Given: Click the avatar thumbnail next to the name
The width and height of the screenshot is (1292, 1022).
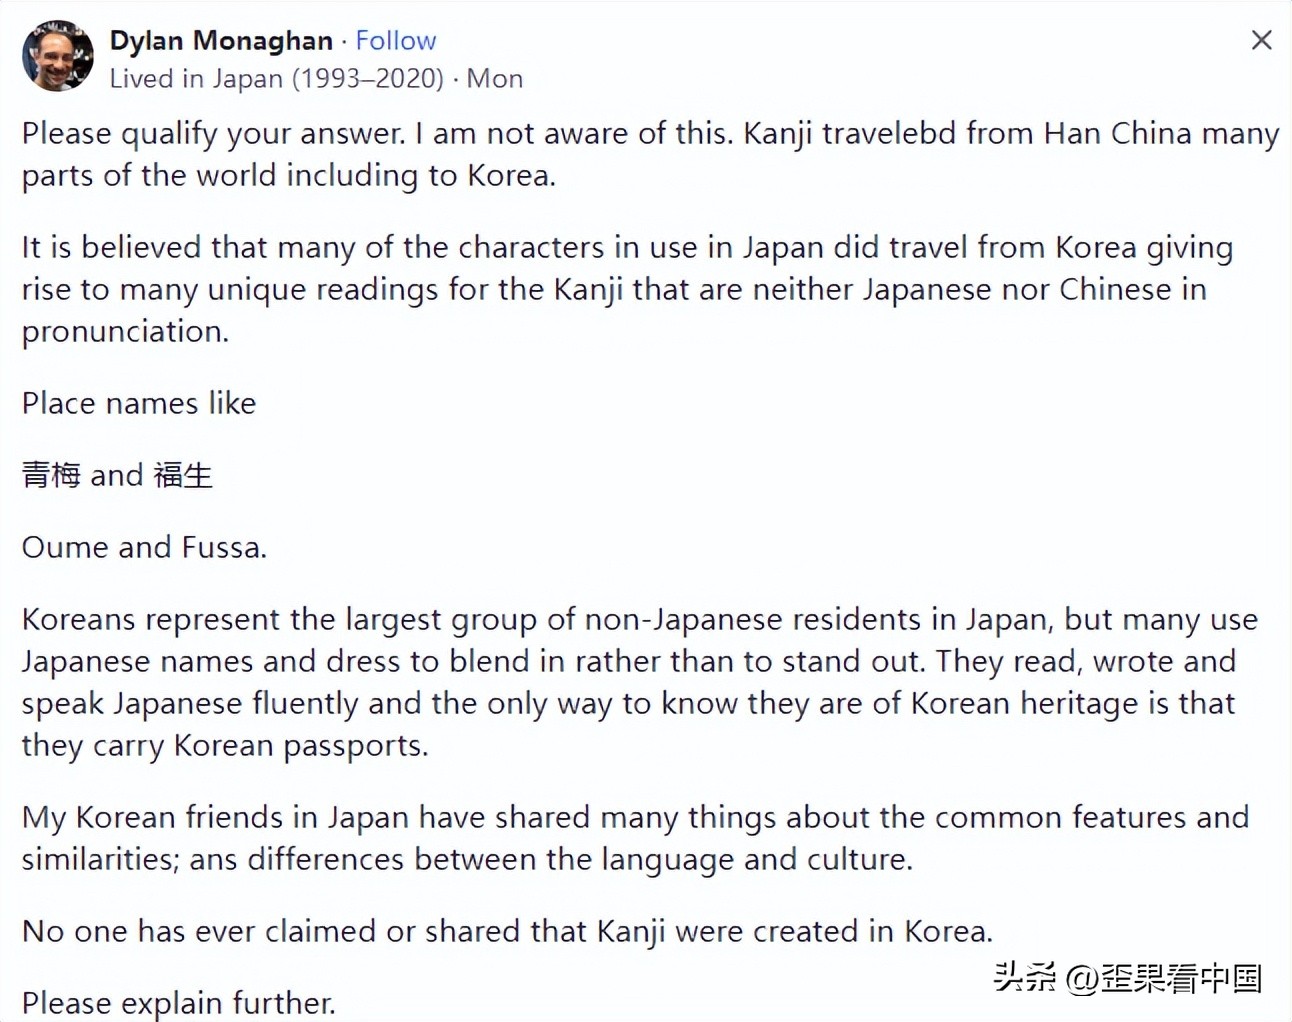Looking at the screenshot, I should click(x=57, y=55).
